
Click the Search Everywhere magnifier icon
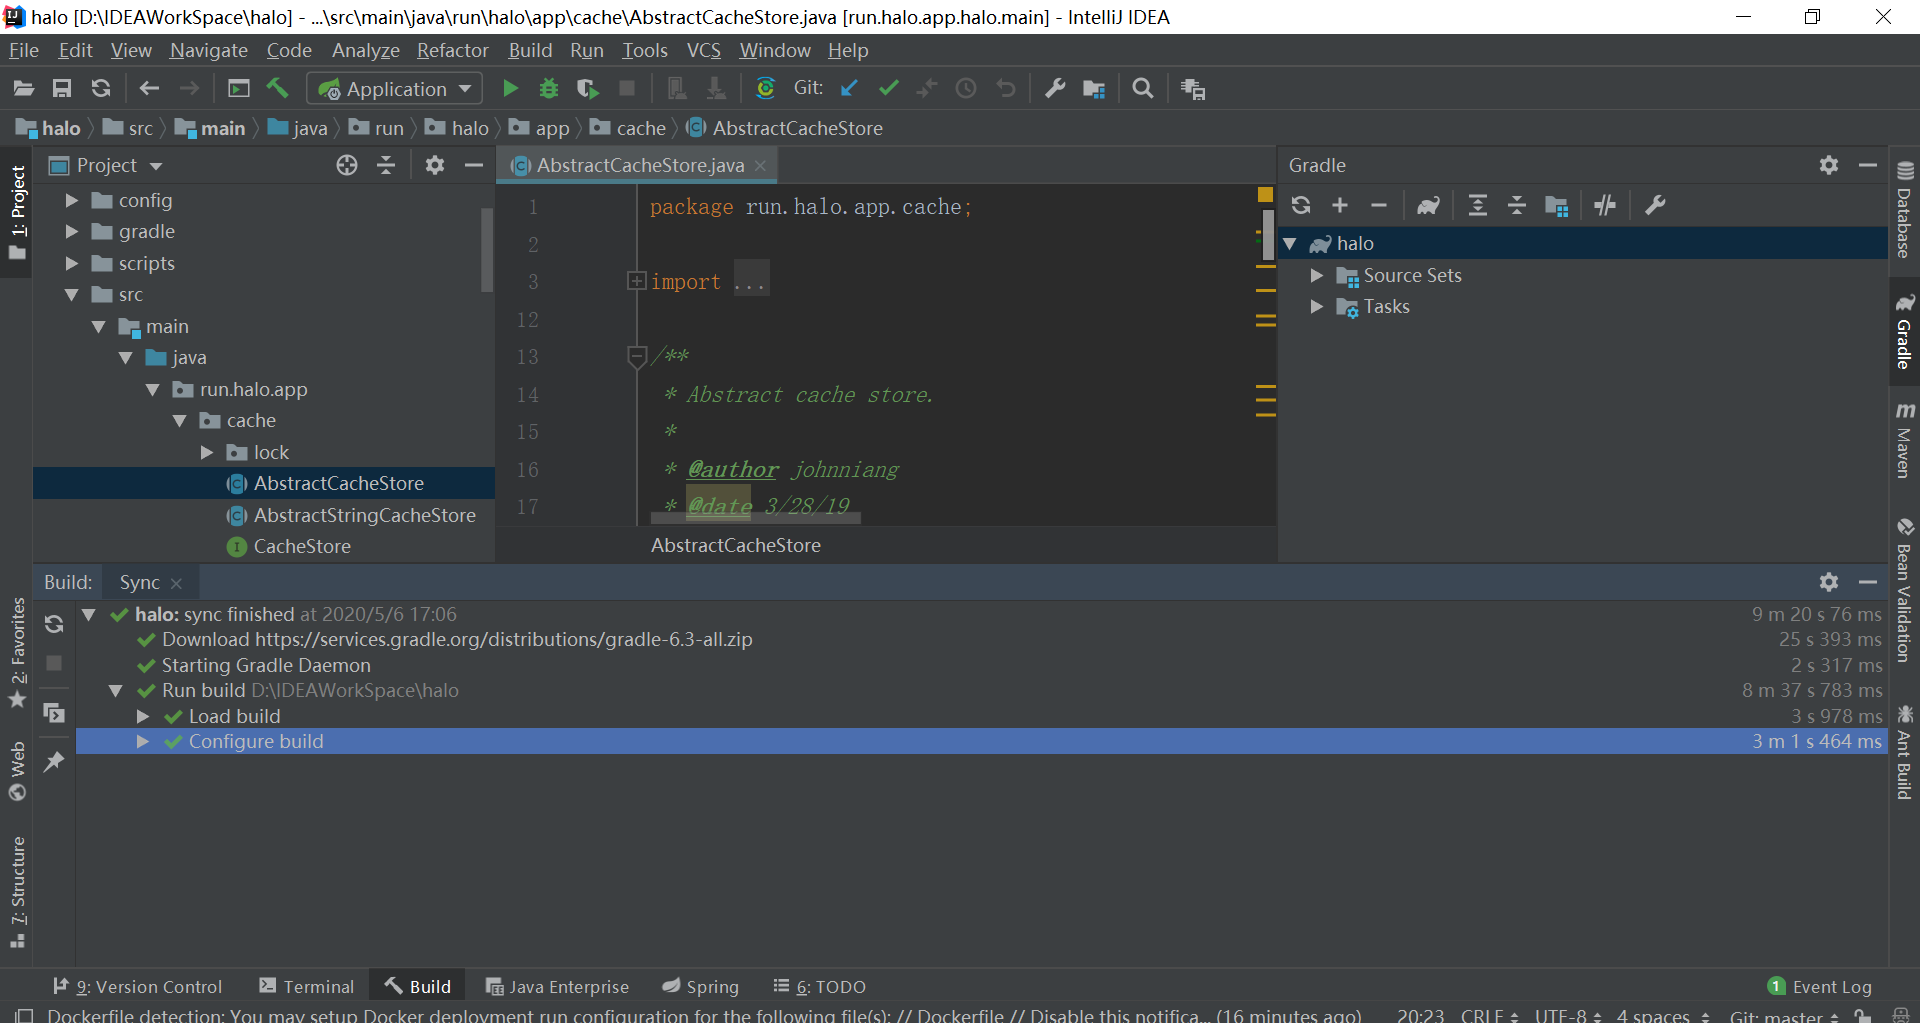[1142, 89]
